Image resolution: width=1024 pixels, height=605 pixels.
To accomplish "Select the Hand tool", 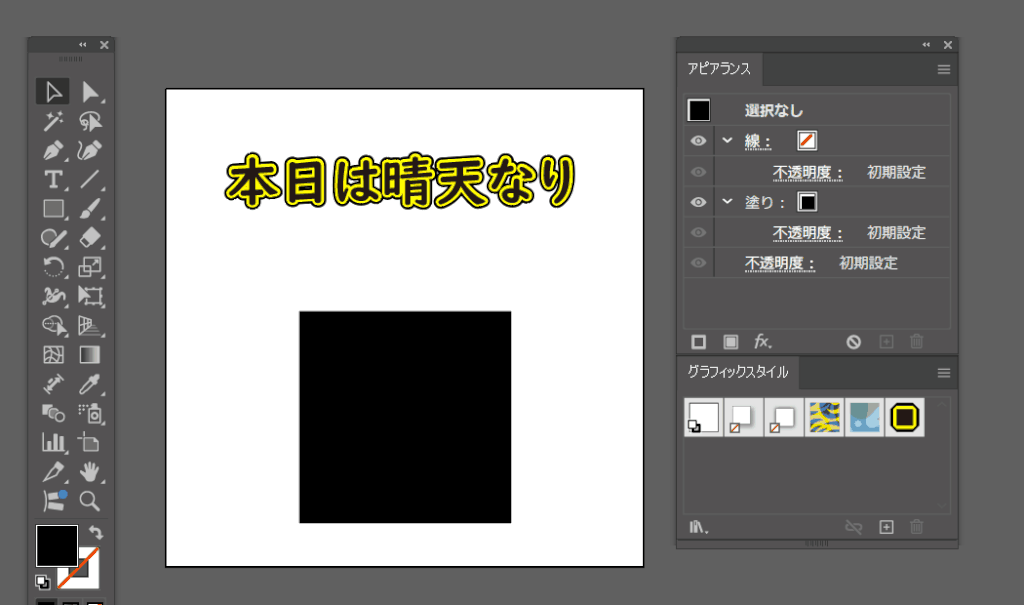I will [90, 471].
